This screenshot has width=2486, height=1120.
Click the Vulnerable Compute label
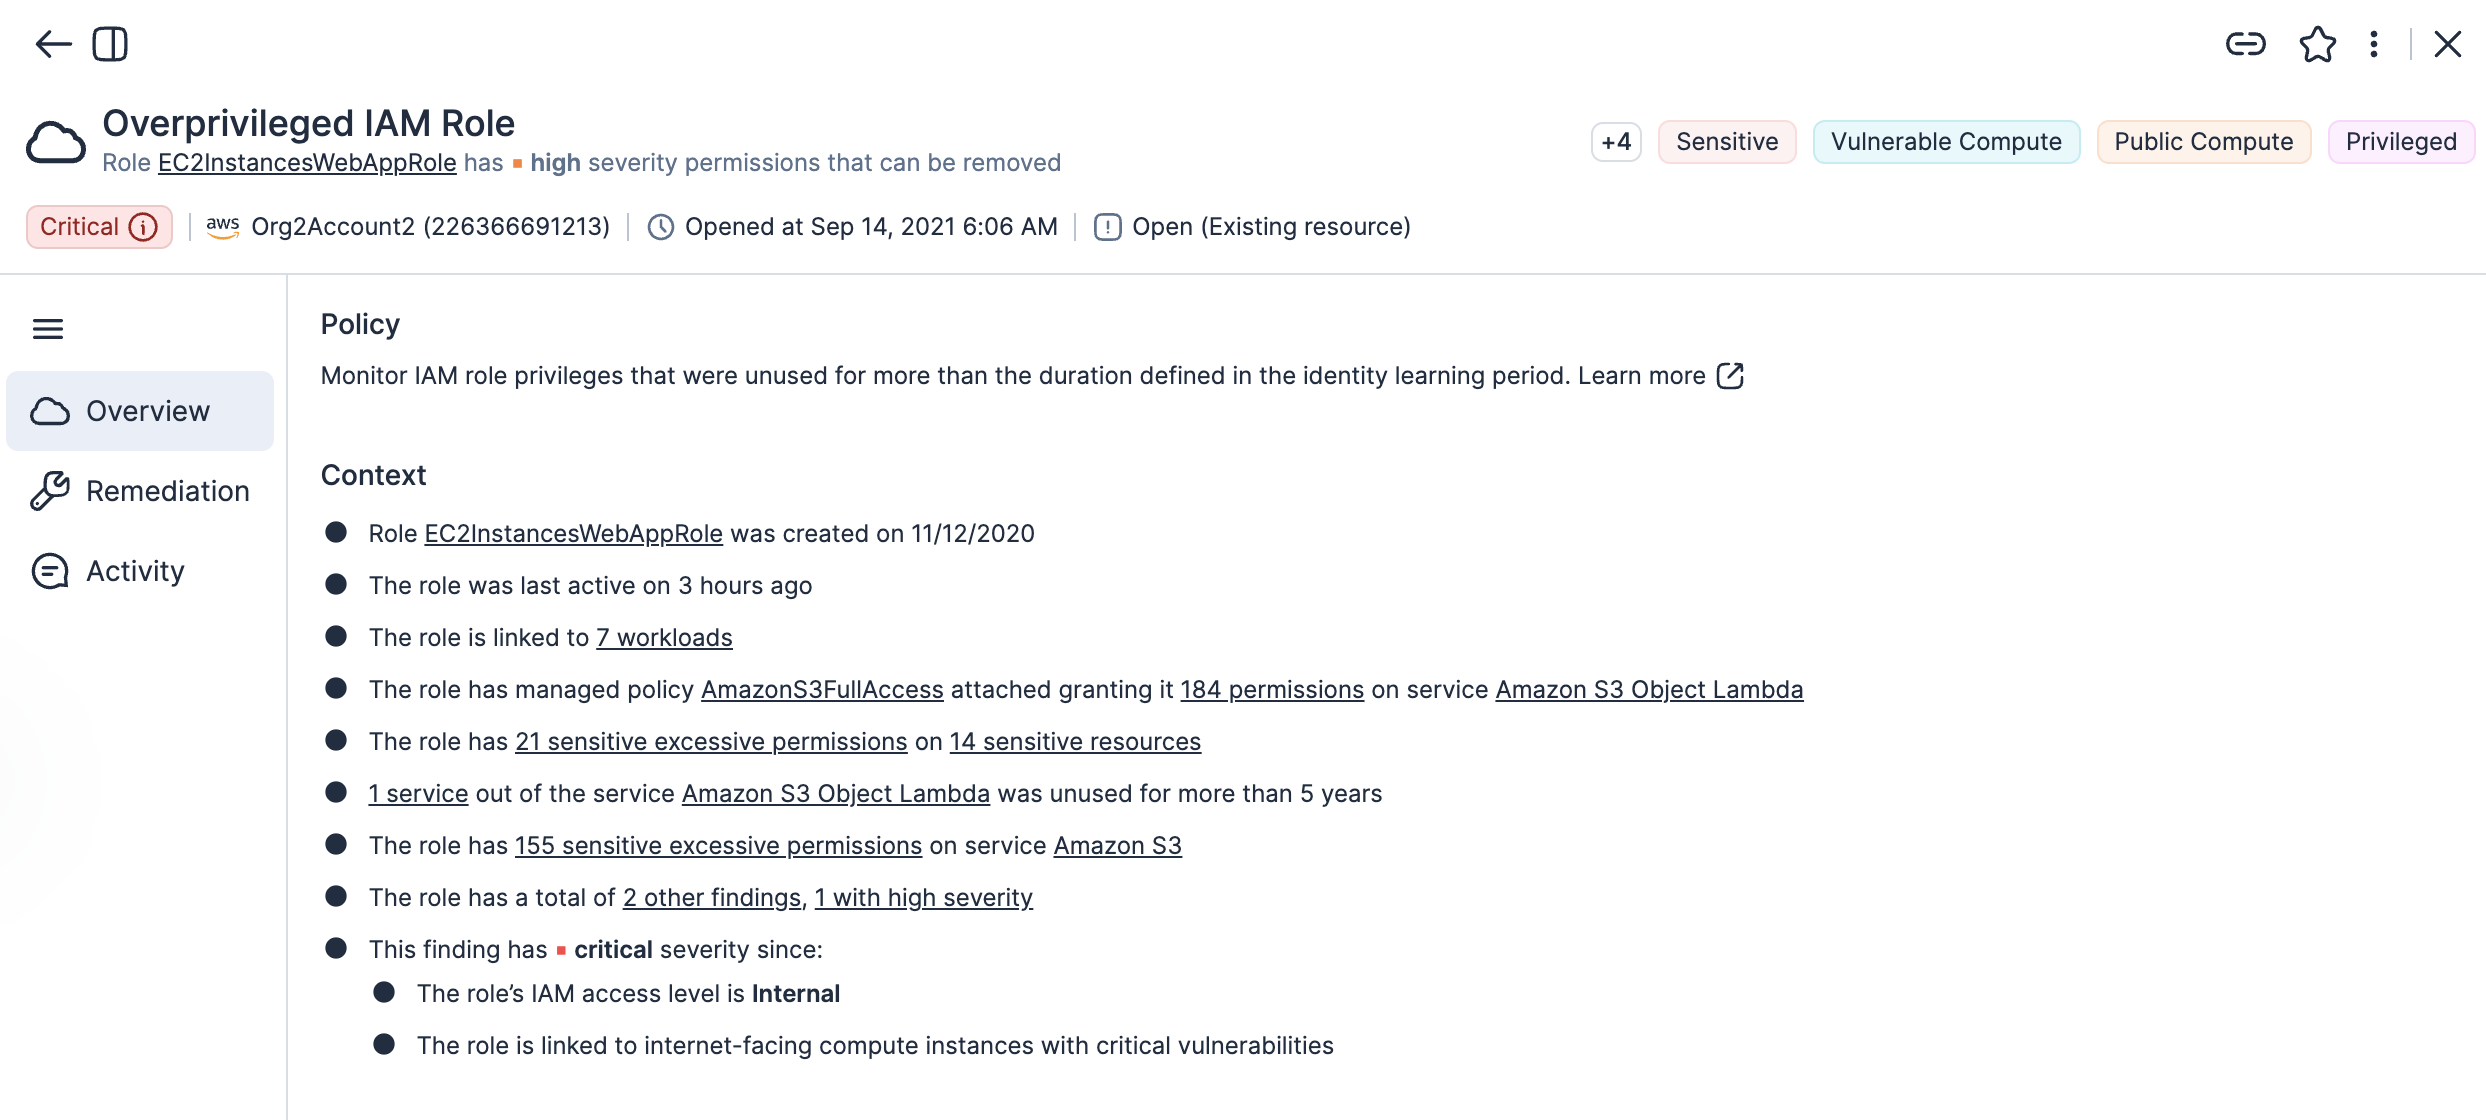pyautogui.click(x=1946, y=142)
